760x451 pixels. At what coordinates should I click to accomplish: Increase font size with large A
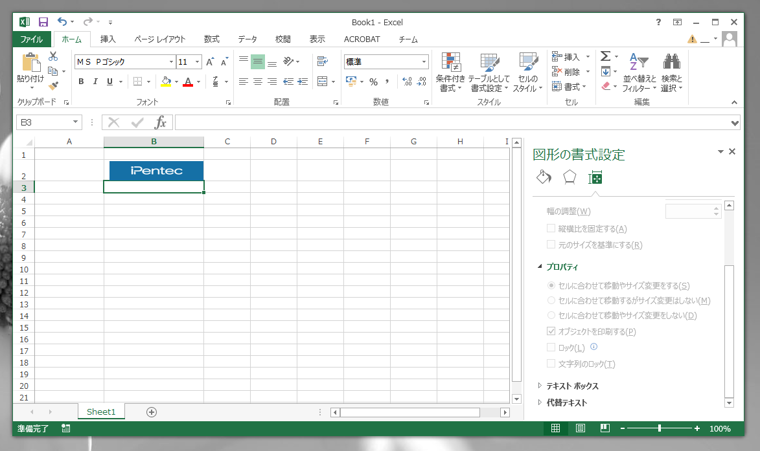(210, 62)
